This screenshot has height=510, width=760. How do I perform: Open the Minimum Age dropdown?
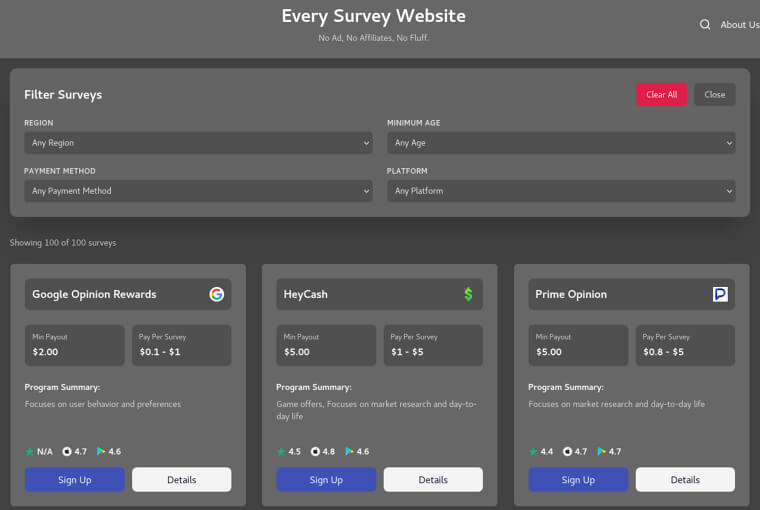561,143
